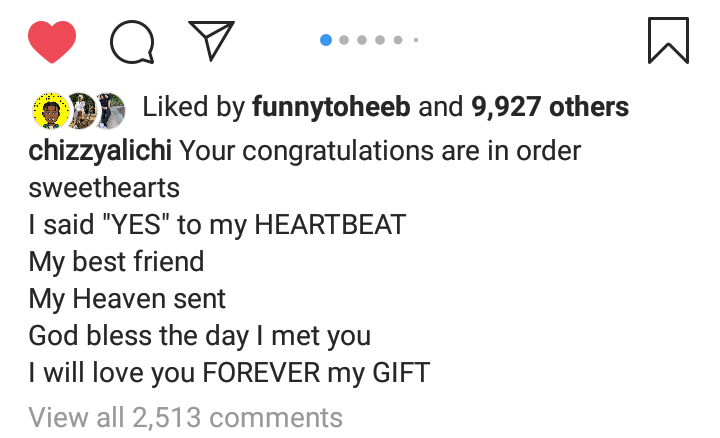Tap the small last carousel dot
The width and height of the screenshot is (720, 438).
coord(415,40)
